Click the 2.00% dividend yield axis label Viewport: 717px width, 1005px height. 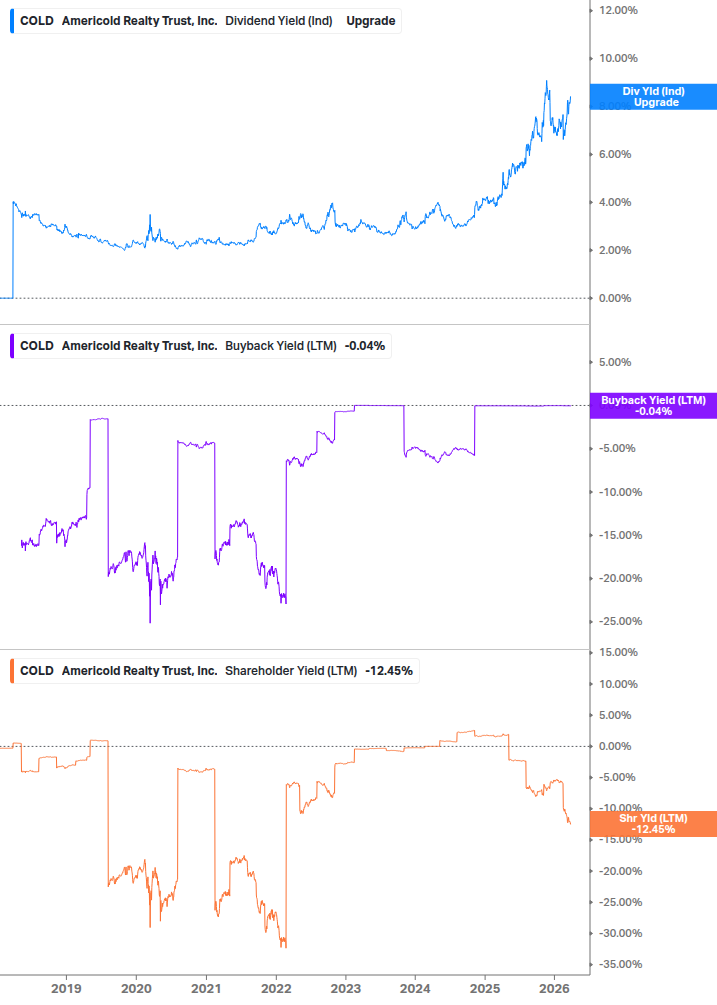point(615,251)
